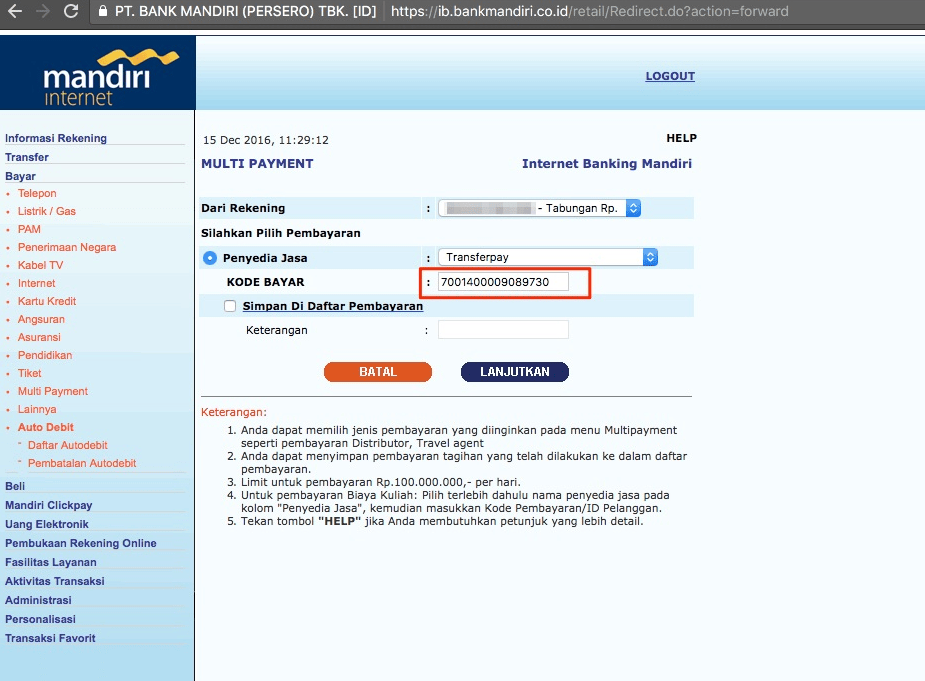This screenshot has width=925, height=681.
Task: Click the BATAL button
Action: (378, 372)
